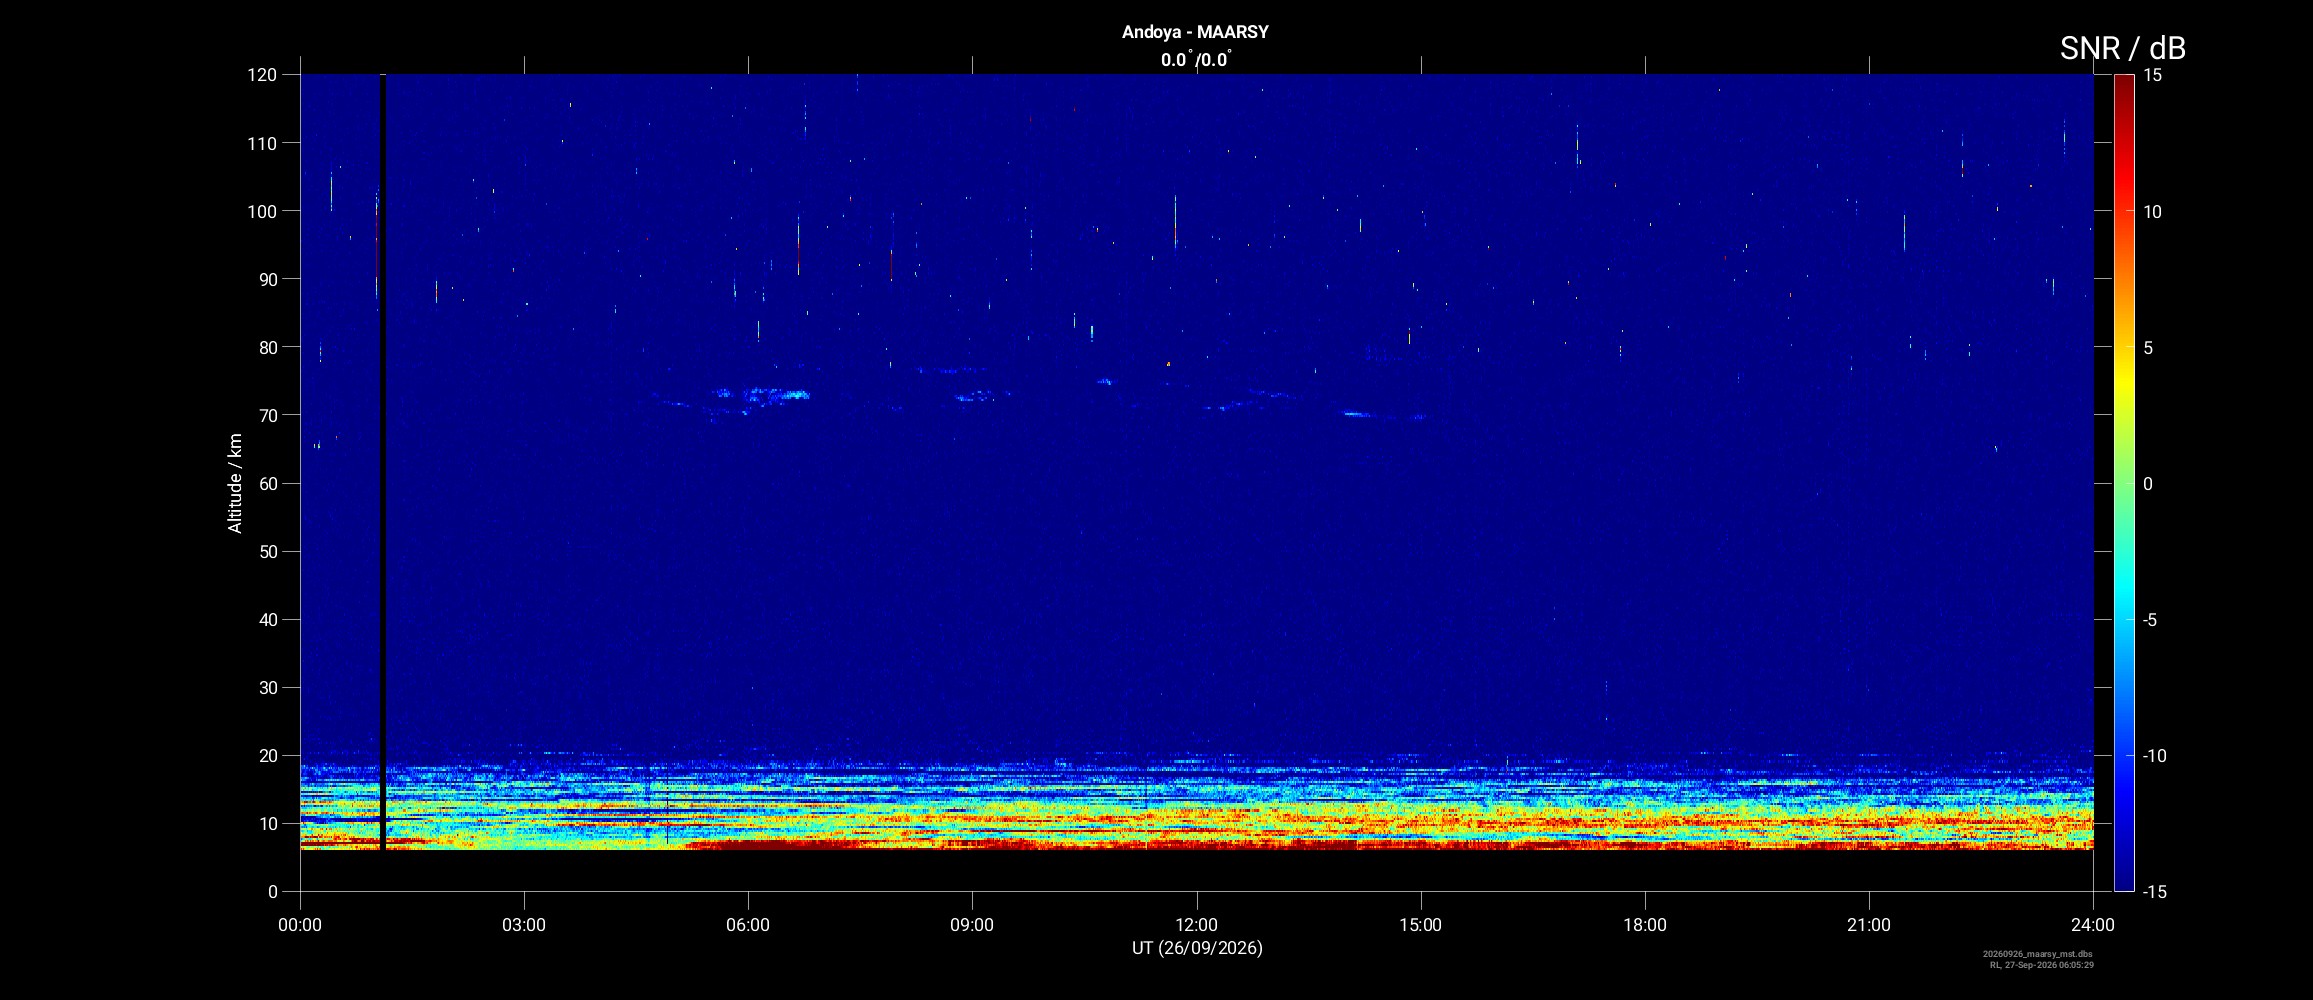Click the black data-gap stripe after 01:00

[x=383, y=462]
